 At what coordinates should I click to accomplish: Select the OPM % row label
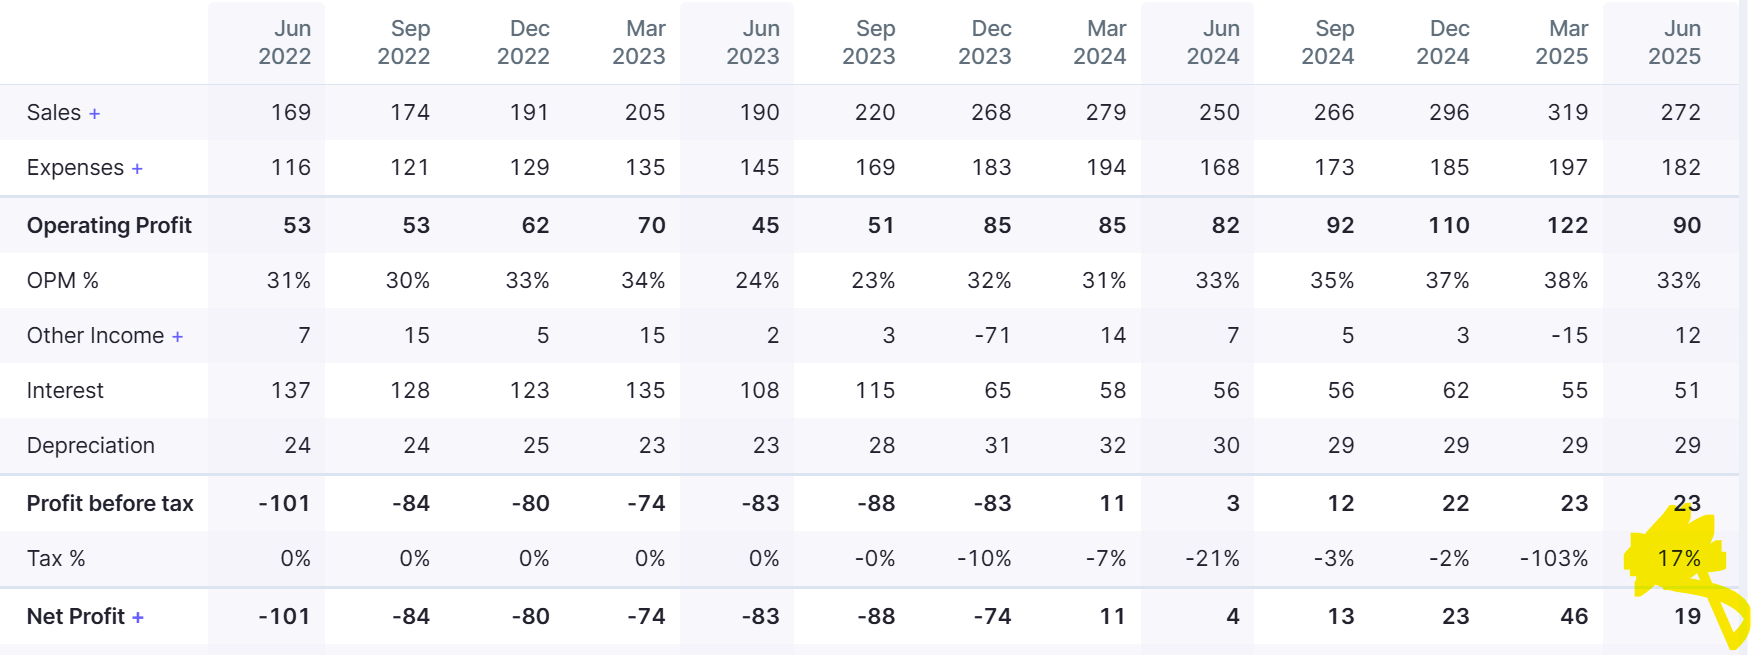(63, 281)
